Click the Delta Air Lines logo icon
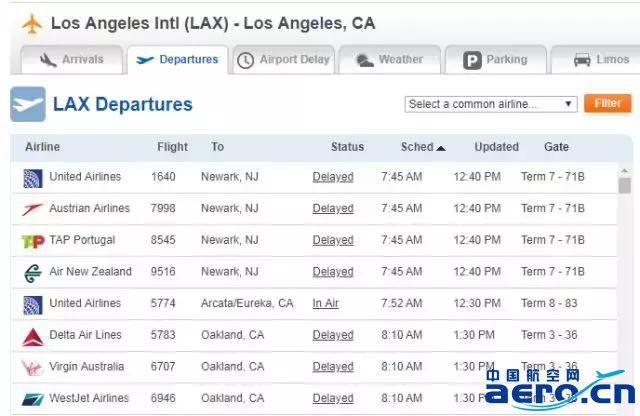 pos(33,336)
